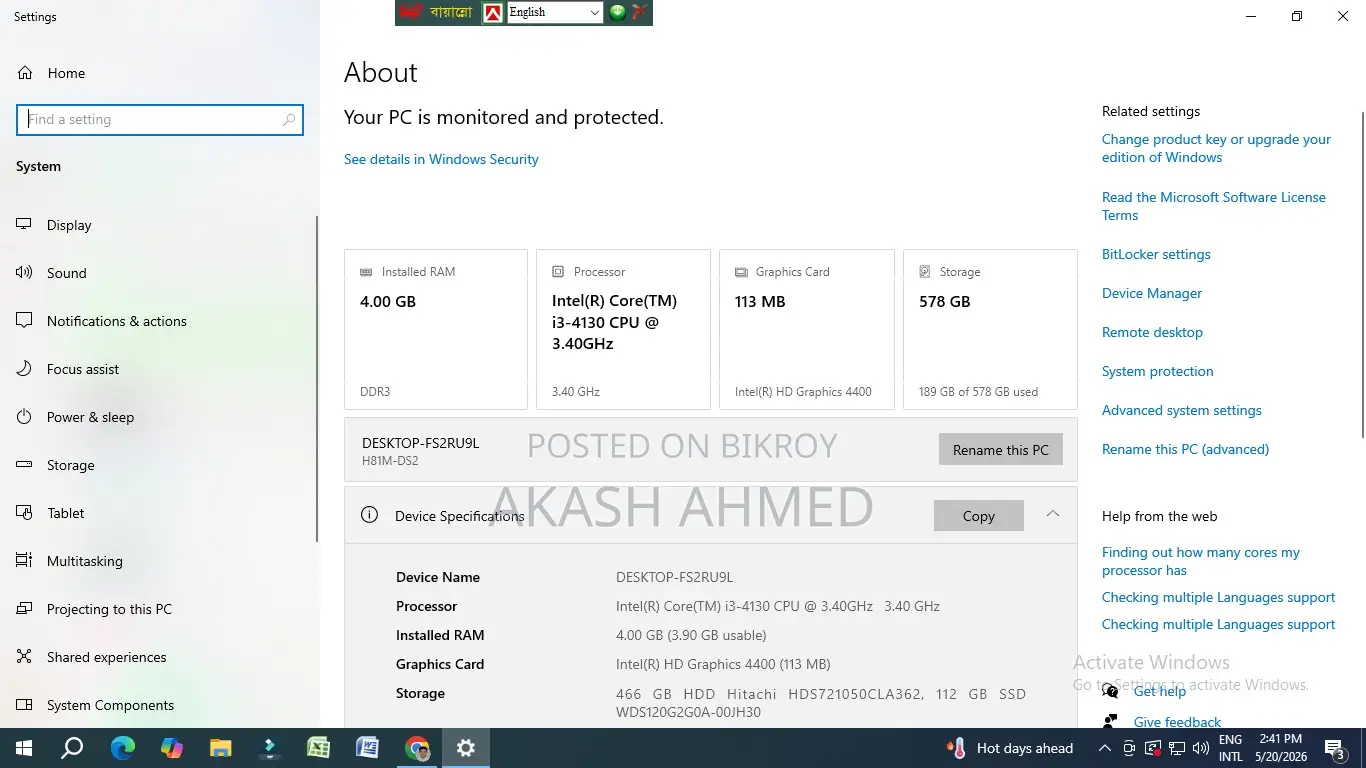This screenshot has height=768, width=1366.
Task: Copy the device specifications
Action: pyautogui.click(x=978, y=516)
